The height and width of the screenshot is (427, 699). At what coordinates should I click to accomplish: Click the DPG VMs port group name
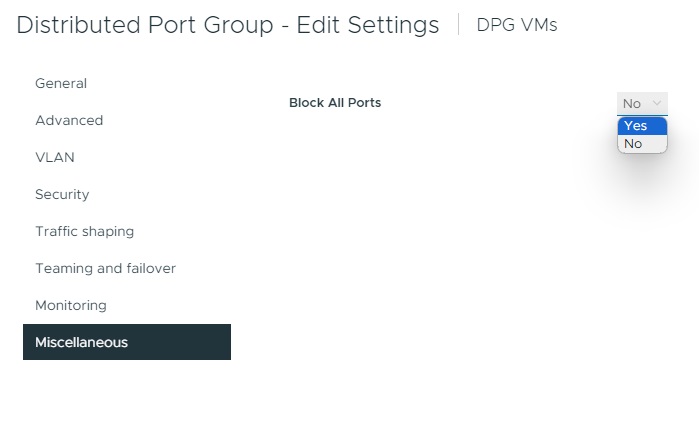point(517,25)
